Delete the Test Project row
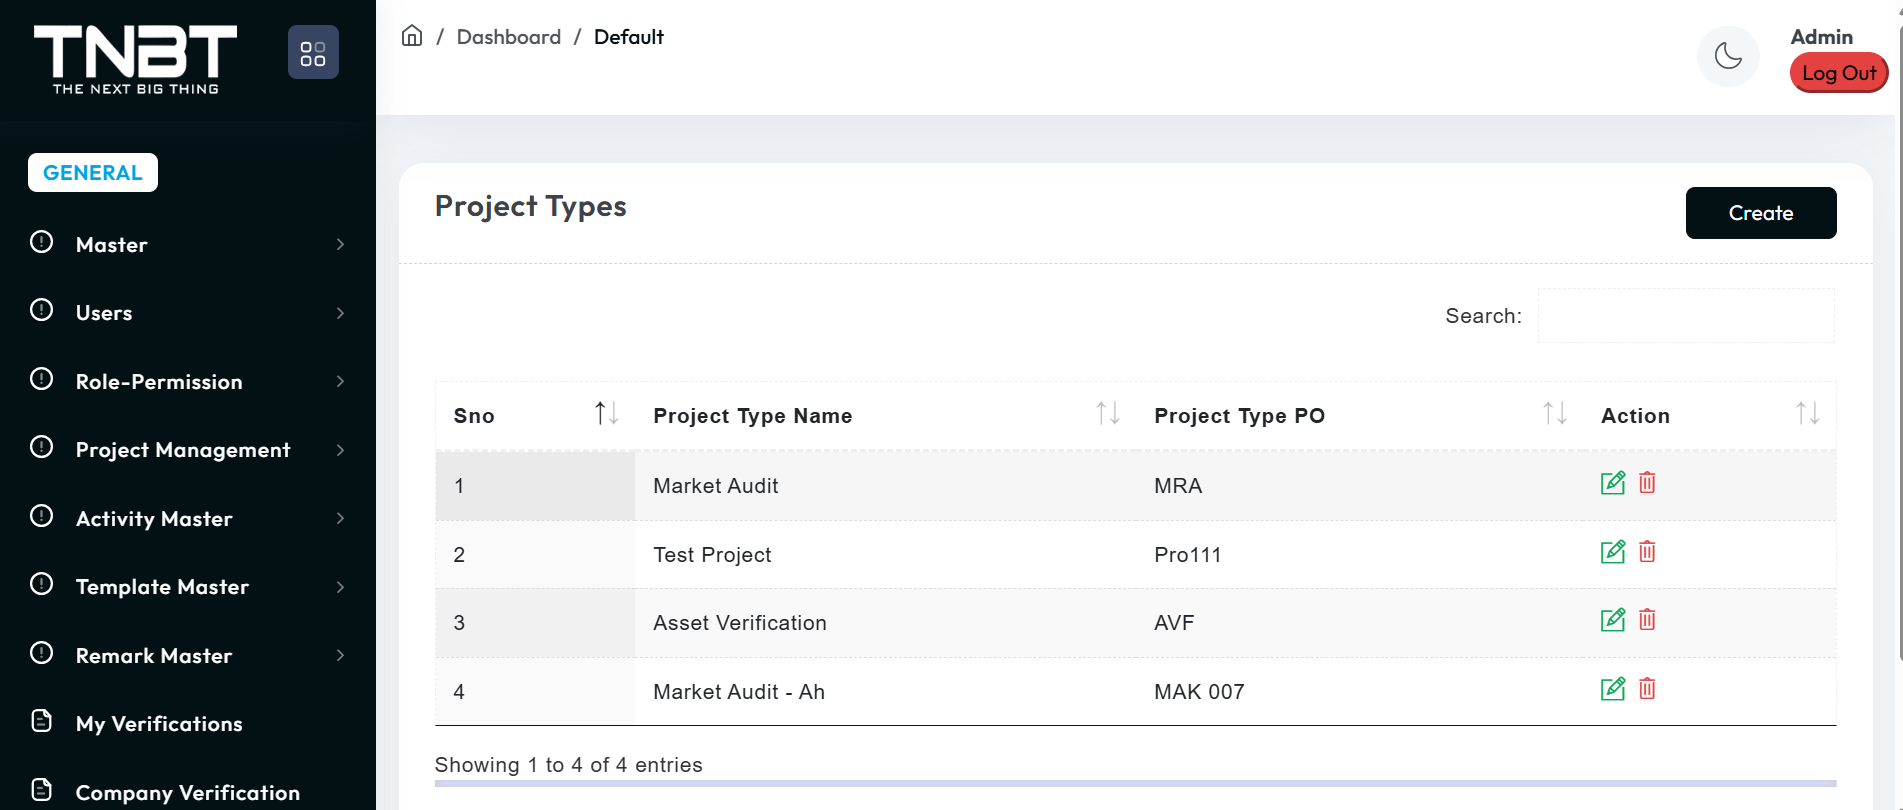This screenshot has width=1903, height=810. [x=1647, y=552]
